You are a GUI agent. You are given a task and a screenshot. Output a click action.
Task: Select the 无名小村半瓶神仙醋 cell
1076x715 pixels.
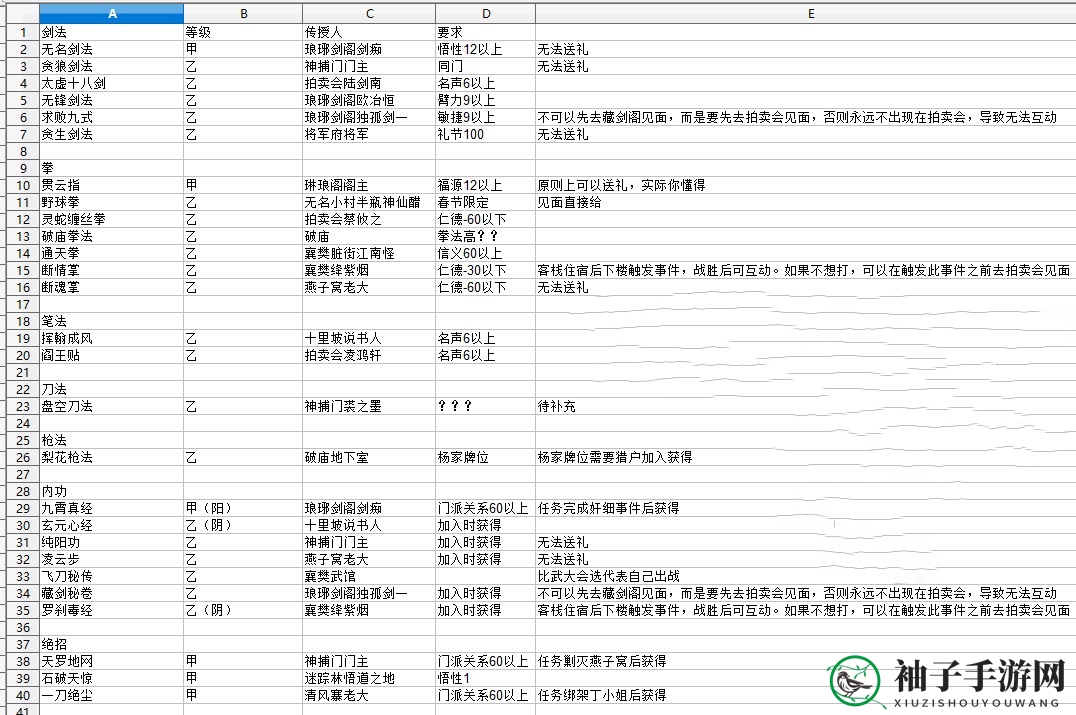pos(369,202)
